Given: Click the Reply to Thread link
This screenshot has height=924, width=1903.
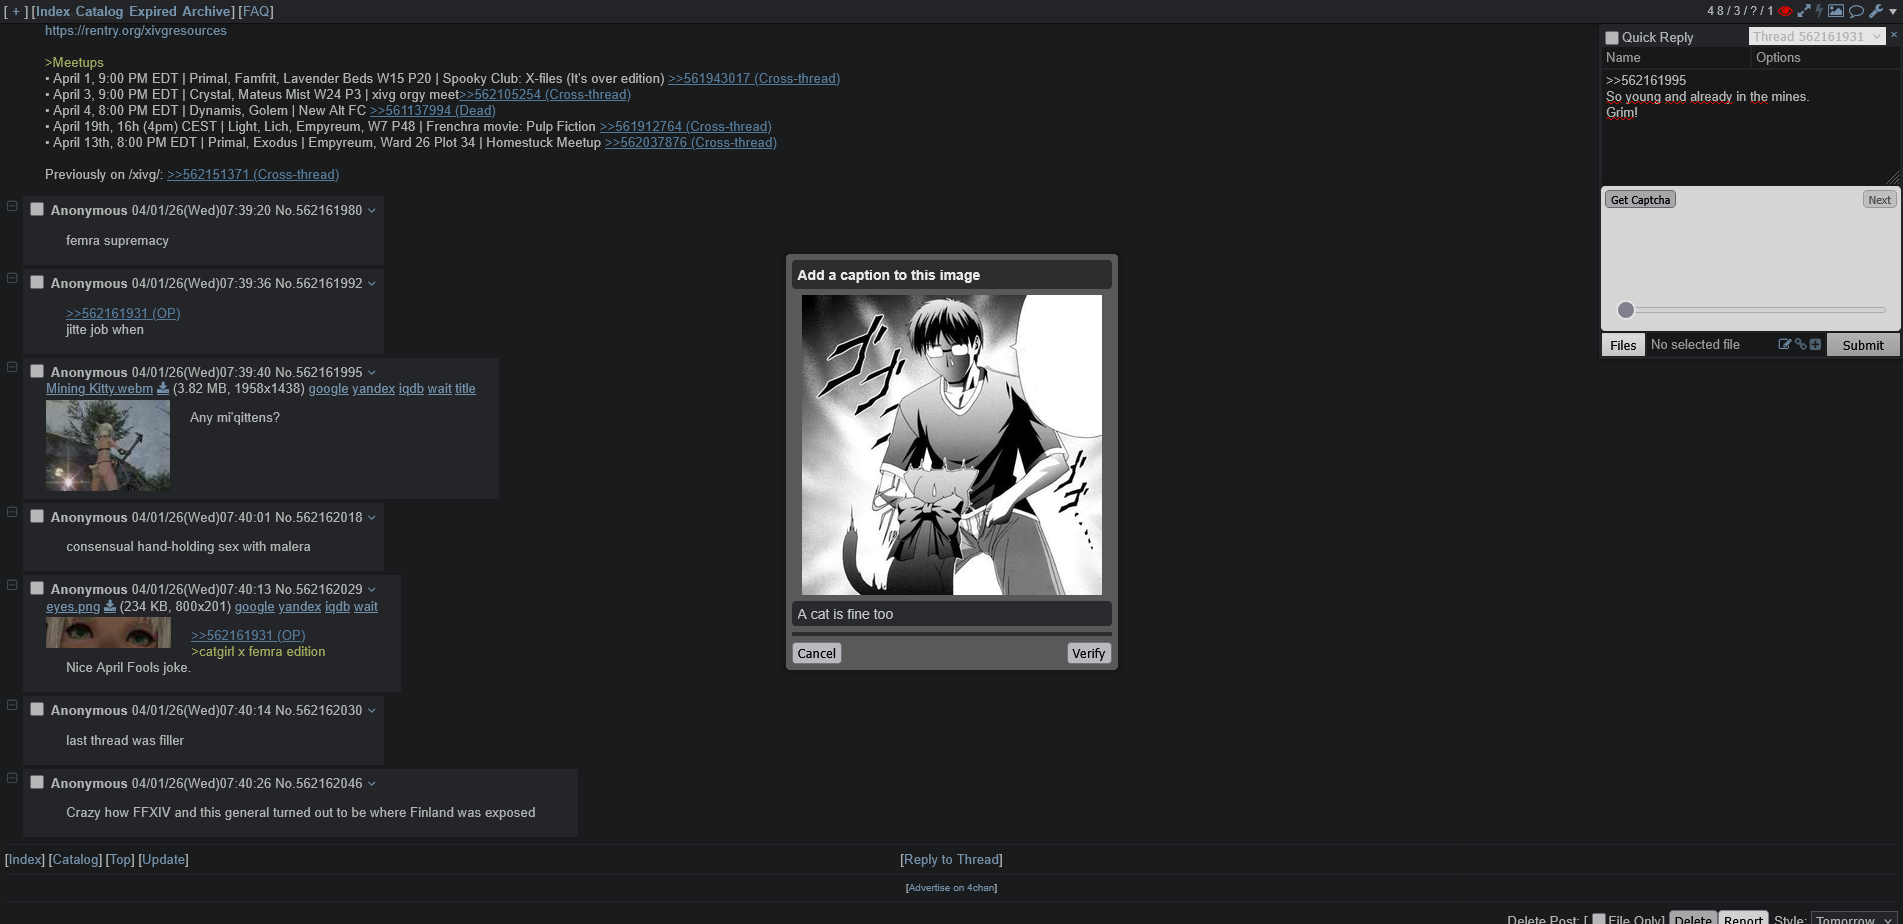Looking at the screenshot, I should [x=951, y=859].
